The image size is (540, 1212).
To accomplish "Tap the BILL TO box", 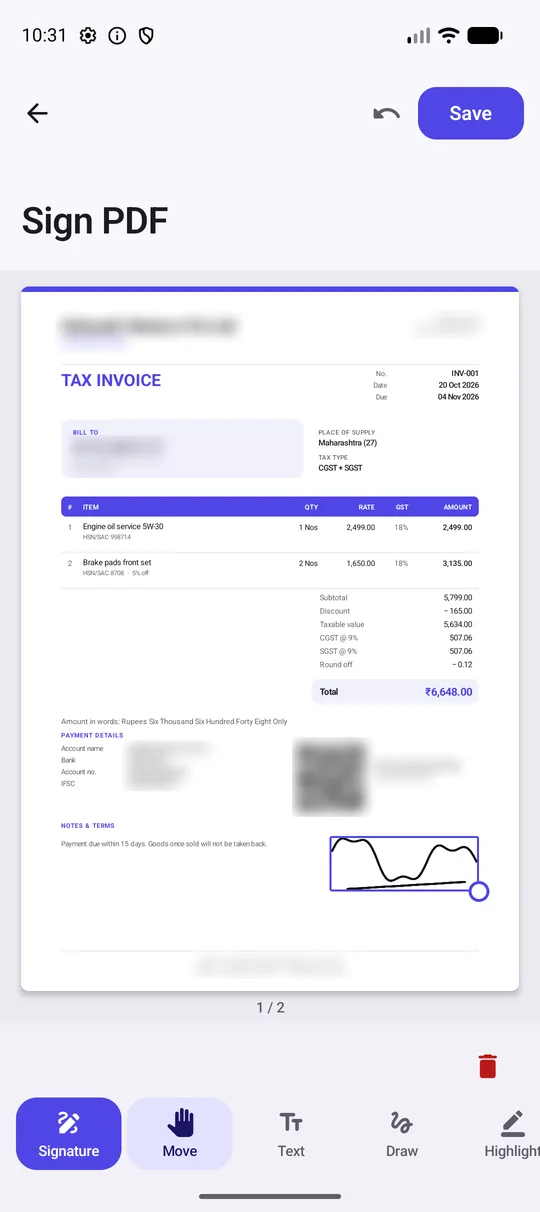I will [182, 449].
